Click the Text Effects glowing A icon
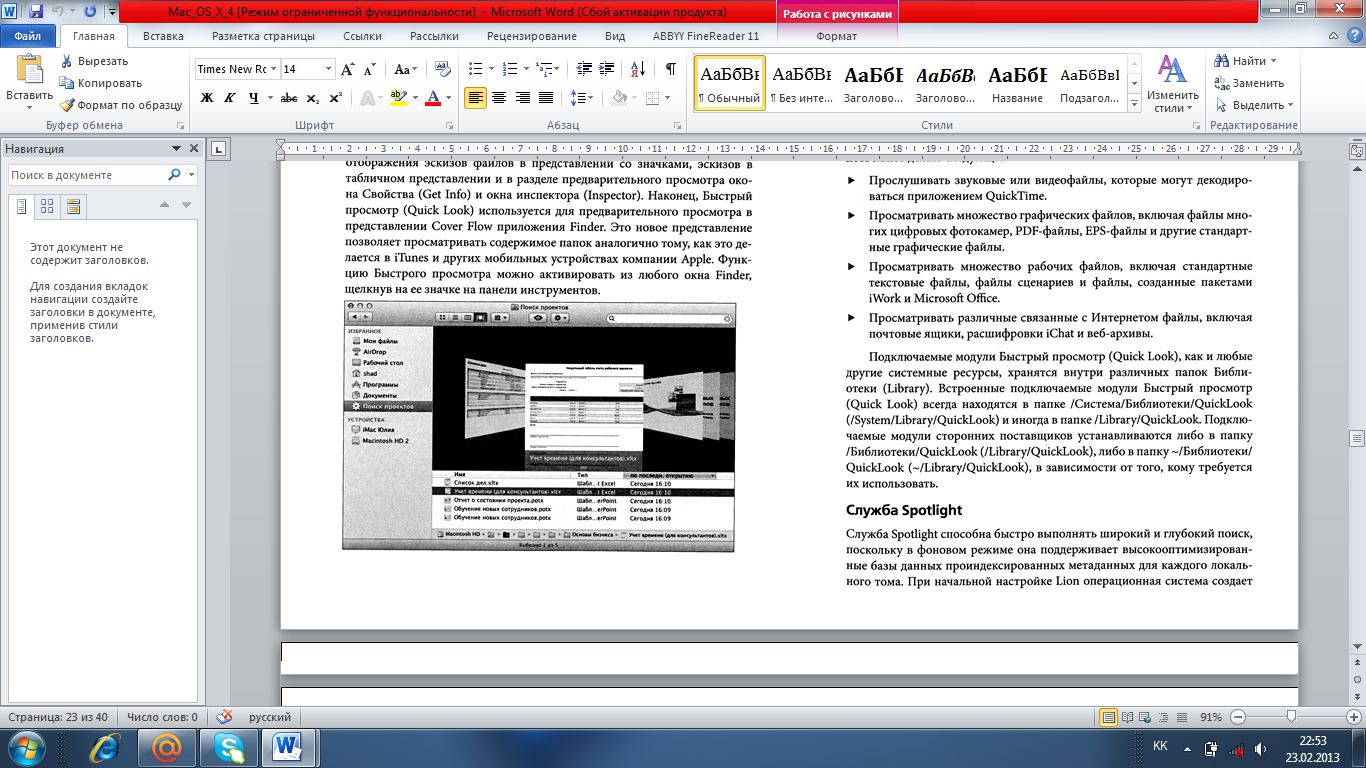The image size is (1366, 768). (366, 98)
